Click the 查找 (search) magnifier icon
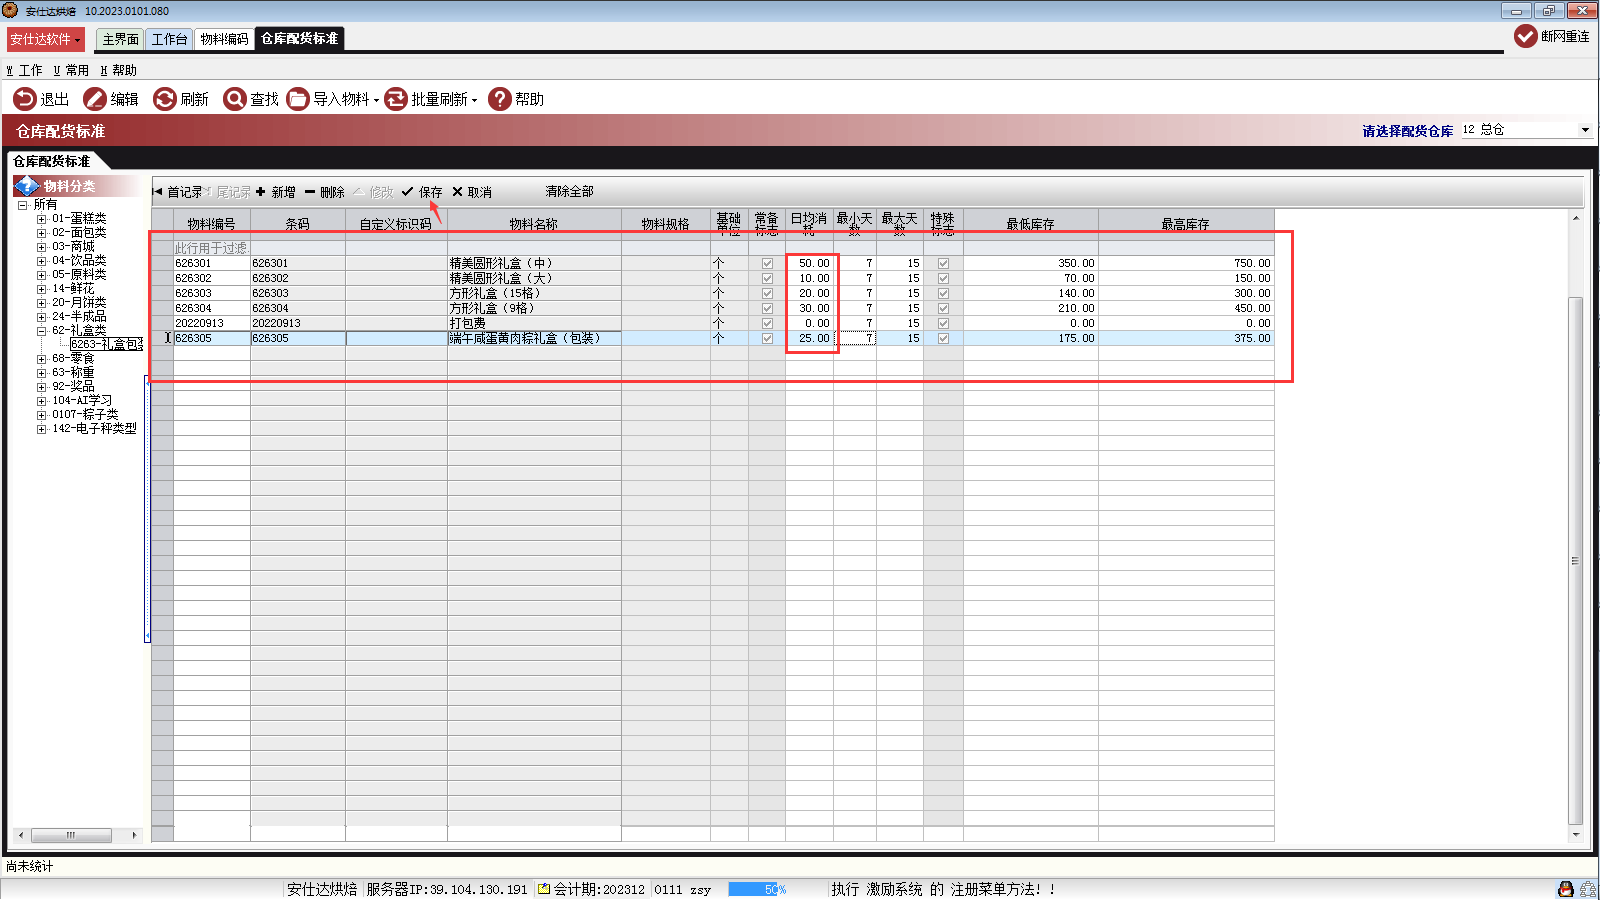This screenshot has height=900, width=1600. [x=235, y=99]
